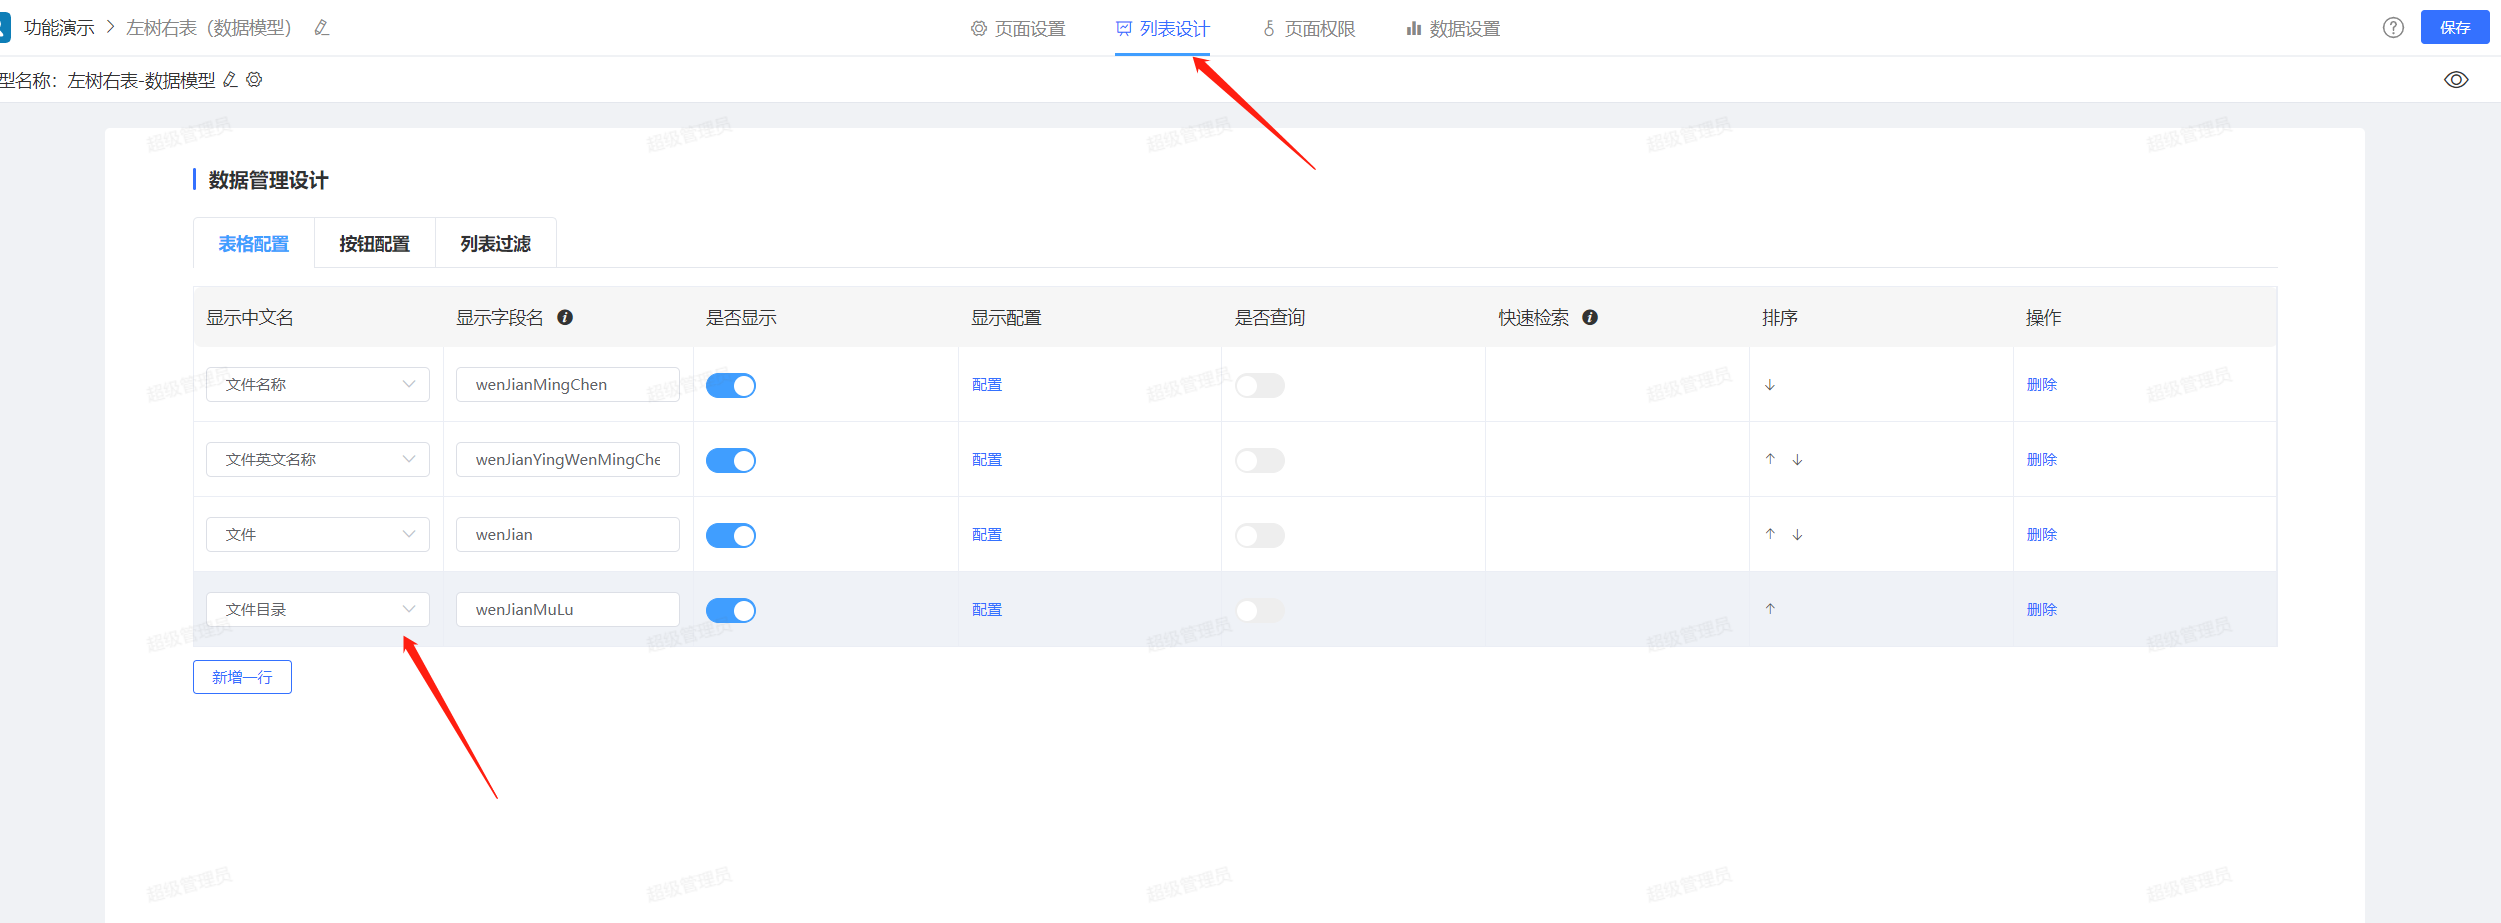This screenshot has width=2501, height=923.
Task: Move 文件名称 row down with arrow
Action: (1770, 385)
